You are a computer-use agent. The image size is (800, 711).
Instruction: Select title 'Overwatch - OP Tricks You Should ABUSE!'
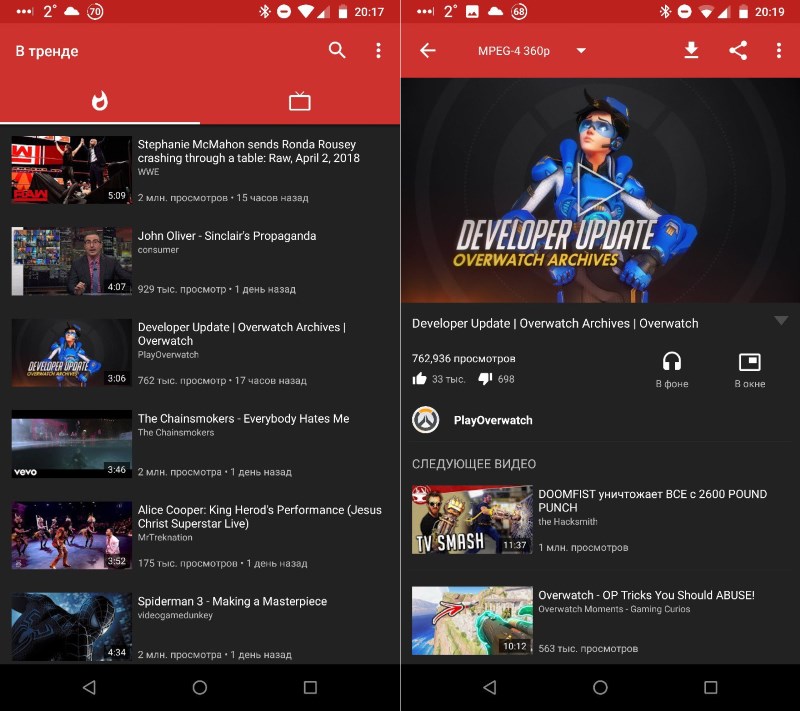click(646, 595)
